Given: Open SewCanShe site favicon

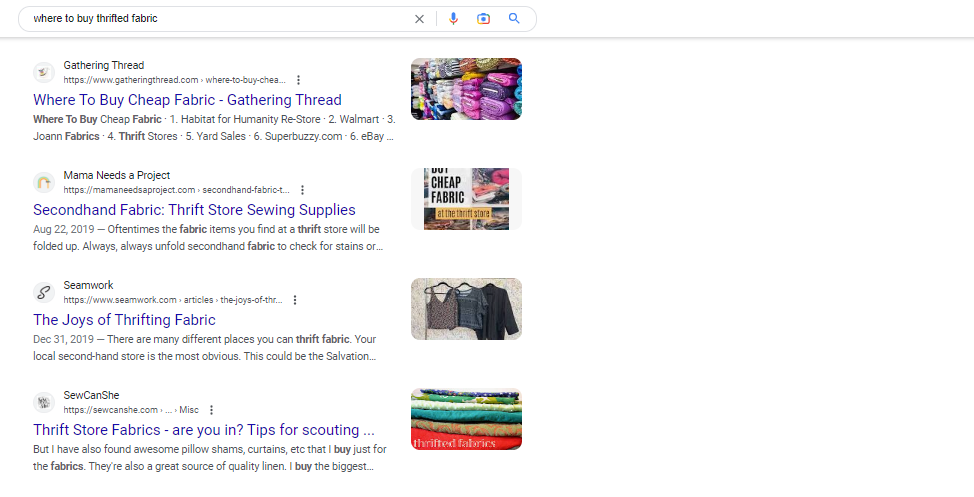Looking at the screenshot, I should (x=43, y=403).
